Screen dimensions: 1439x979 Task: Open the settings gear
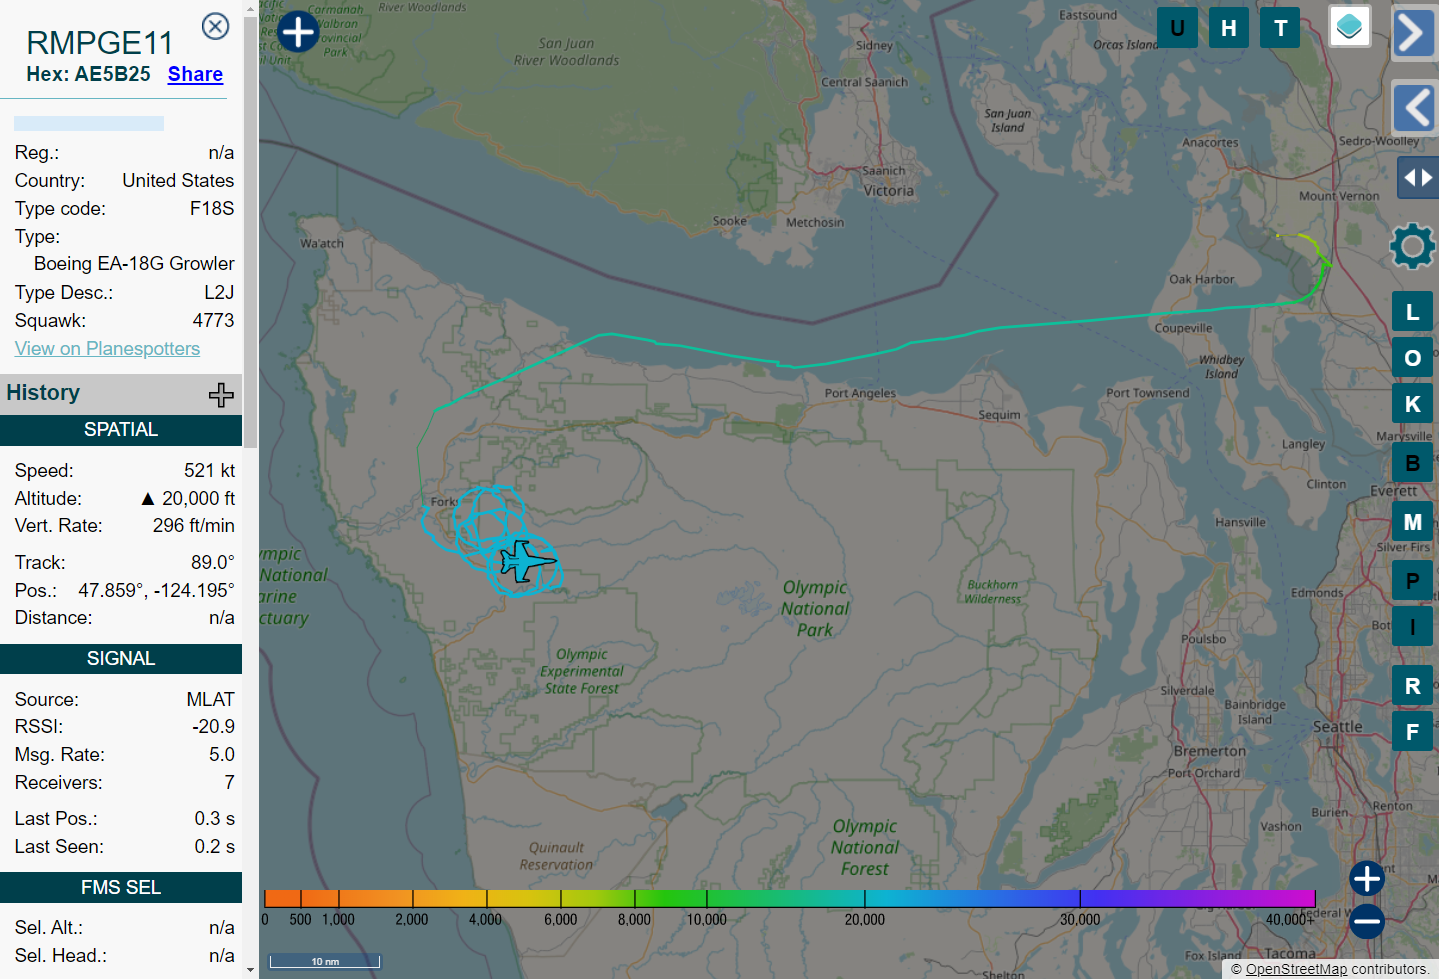[x=1412, y=246]
